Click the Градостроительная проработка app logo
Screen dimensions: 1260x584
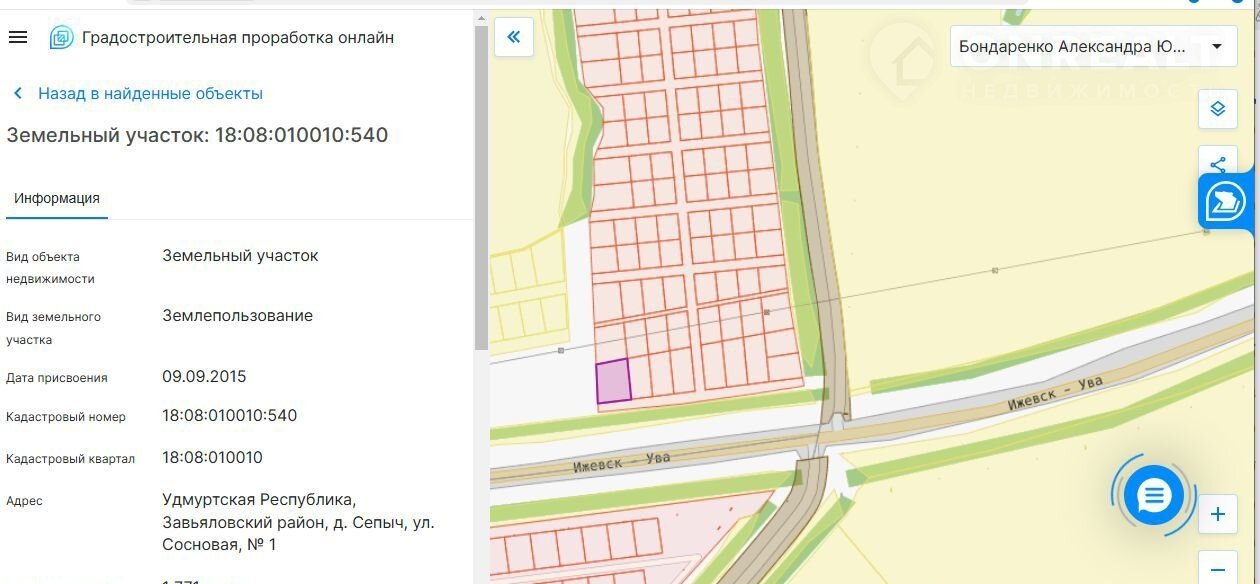[61, 38]
